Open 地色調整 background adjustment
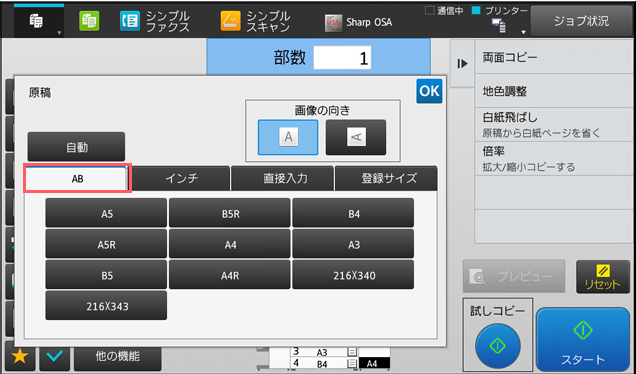This screenshot has width=636, height=374. 554,91
